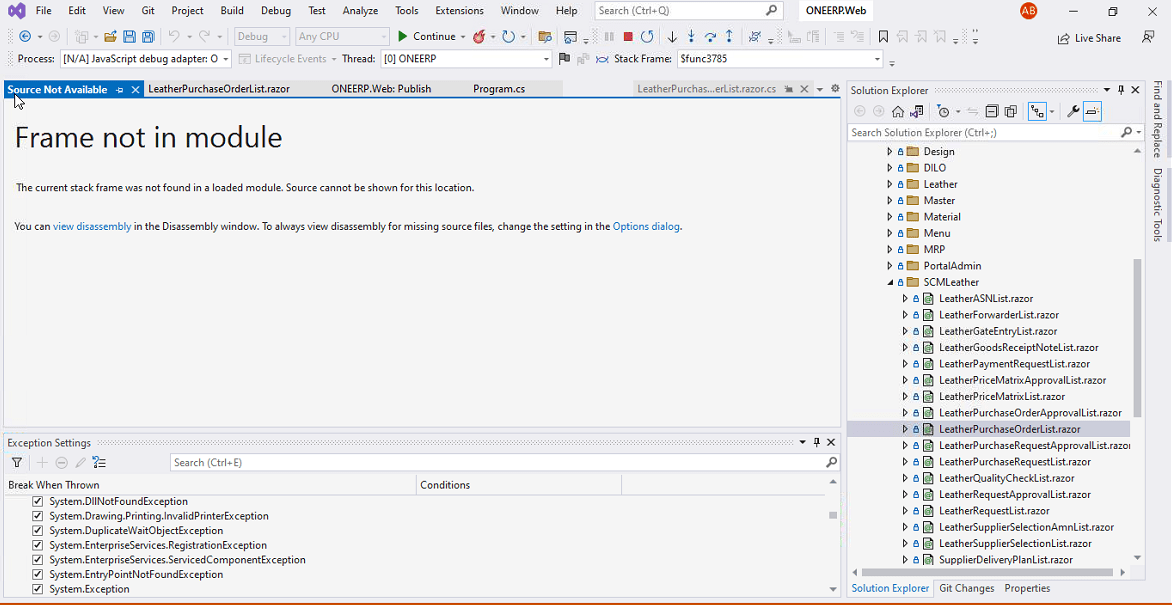Expand the Master folder

pos(890,200)
